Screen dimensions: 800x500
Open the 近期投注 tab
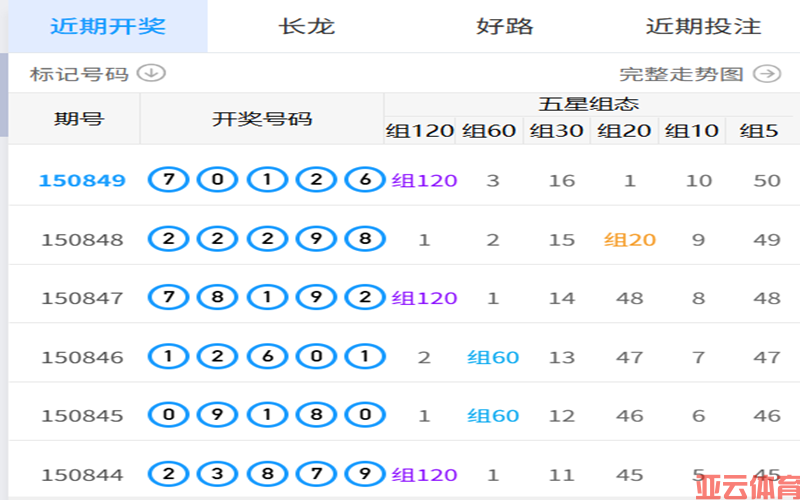[x=703, y=26]
